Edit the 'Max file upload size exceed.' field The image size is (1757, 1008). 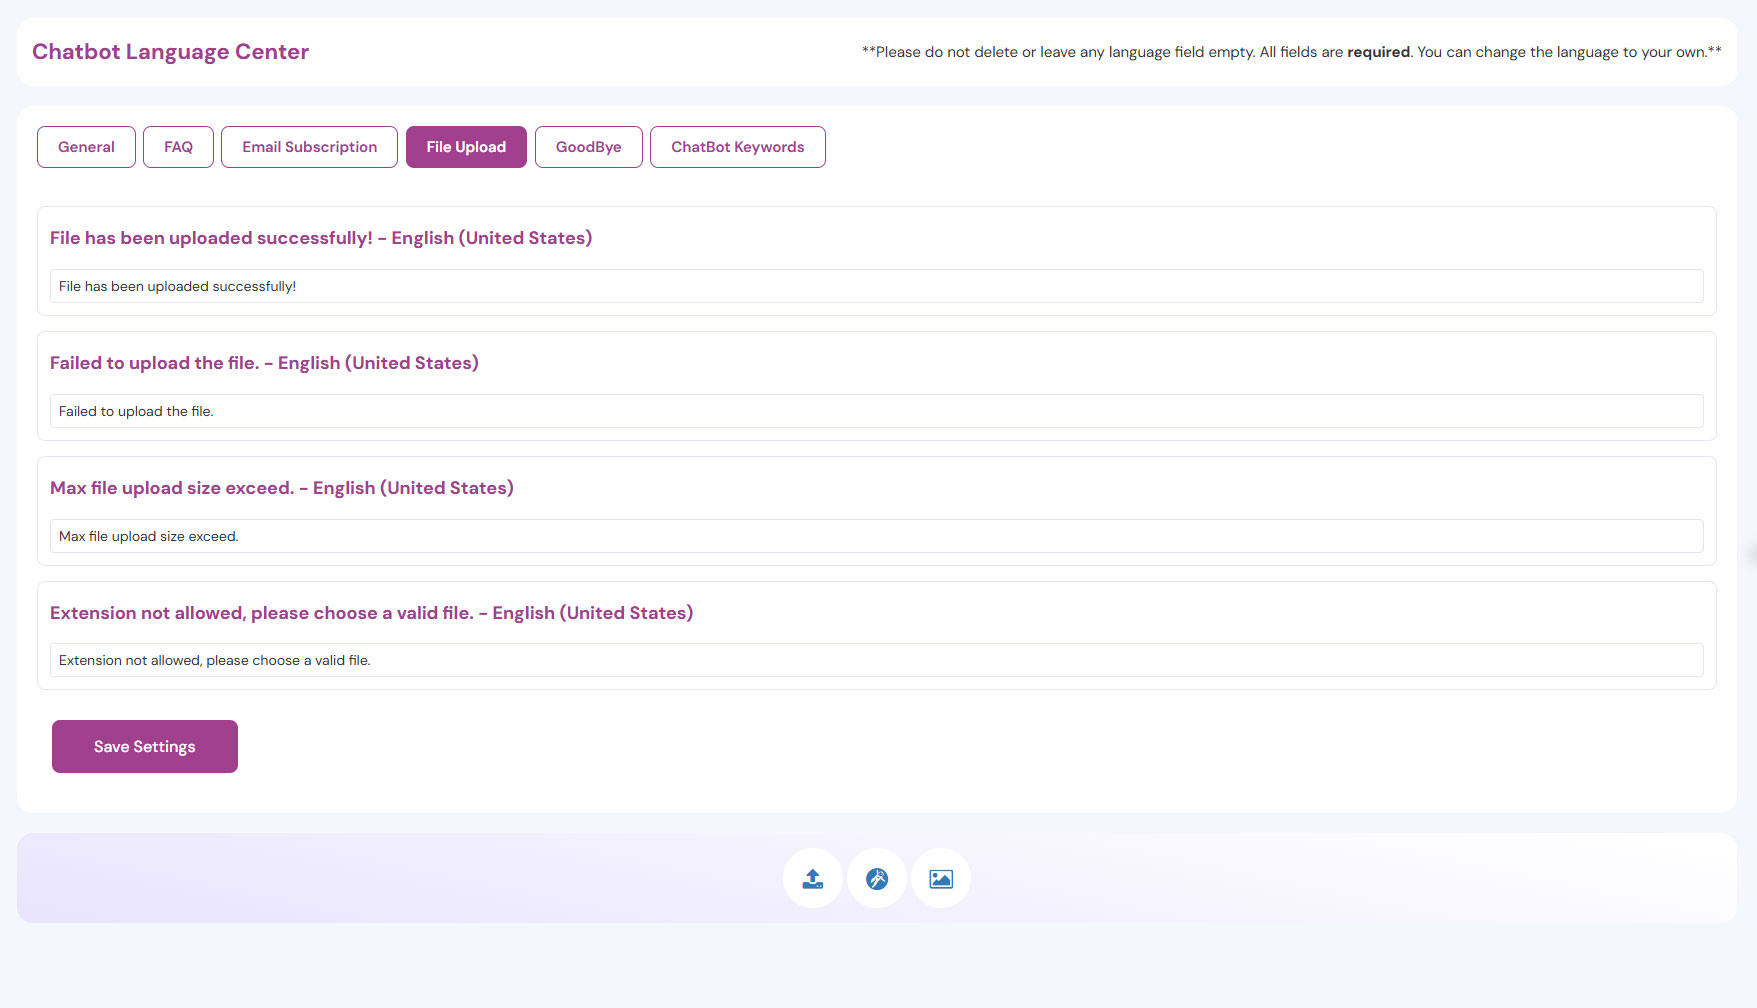coord(876,536)
